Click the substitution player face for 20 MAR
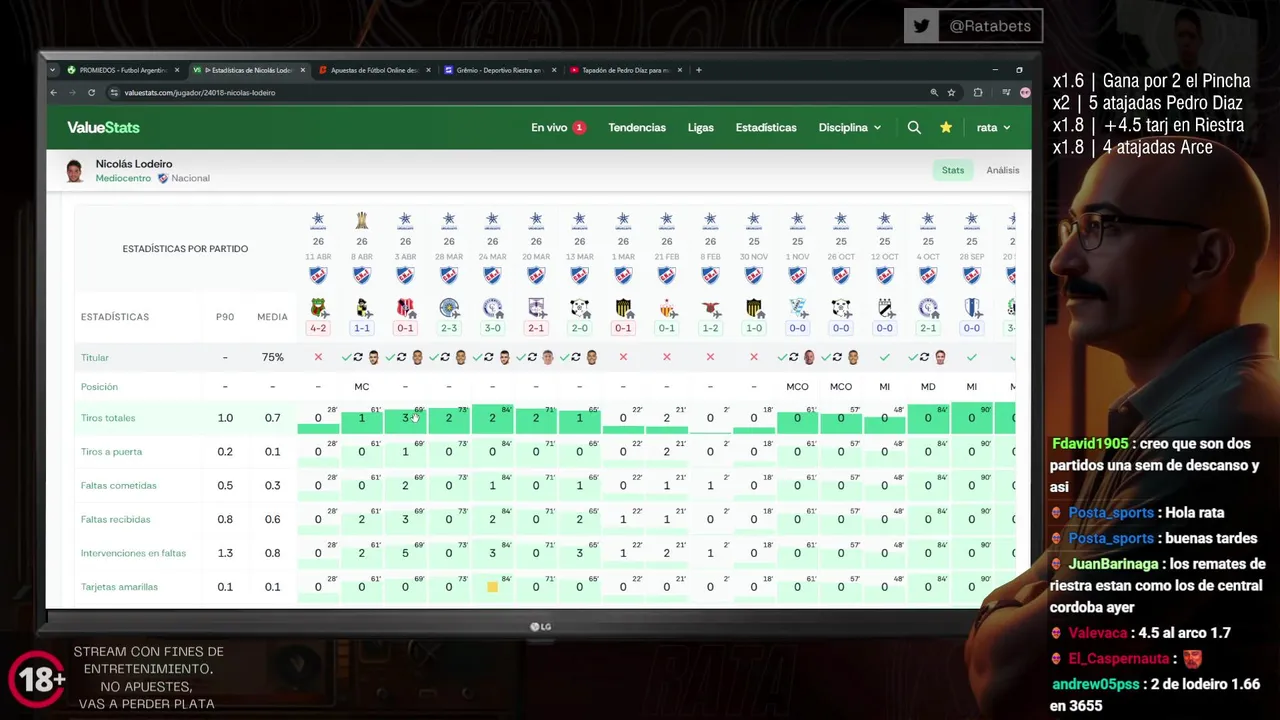Screen dimensions: 1280x720 point(548,357)
